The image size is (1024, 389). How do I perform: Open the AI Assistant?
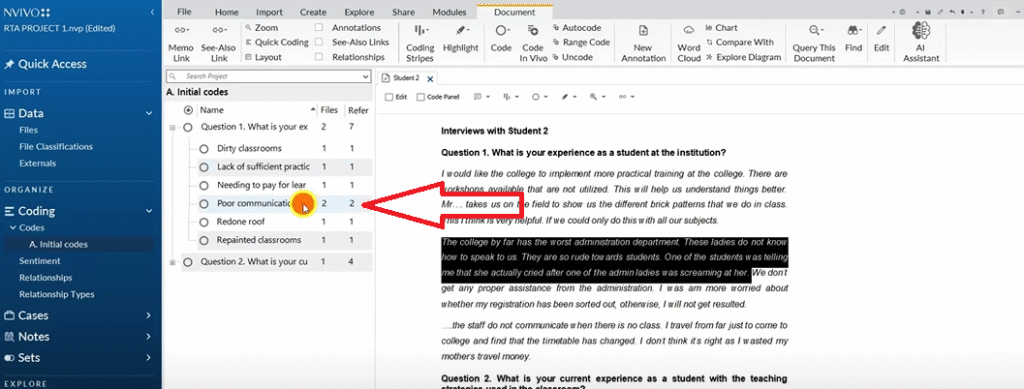[x=921, y=42]
